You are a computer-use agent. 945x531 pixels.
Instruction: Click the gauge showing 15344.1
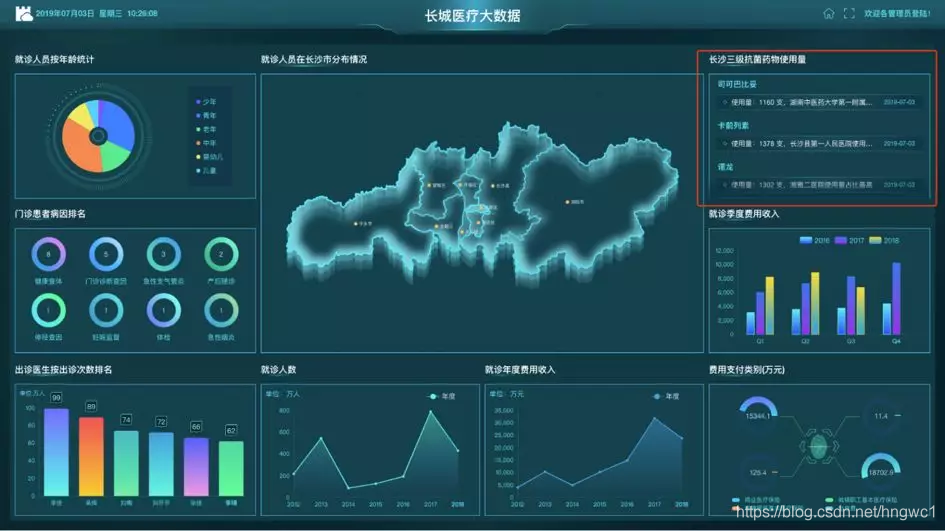pos(758,409)
